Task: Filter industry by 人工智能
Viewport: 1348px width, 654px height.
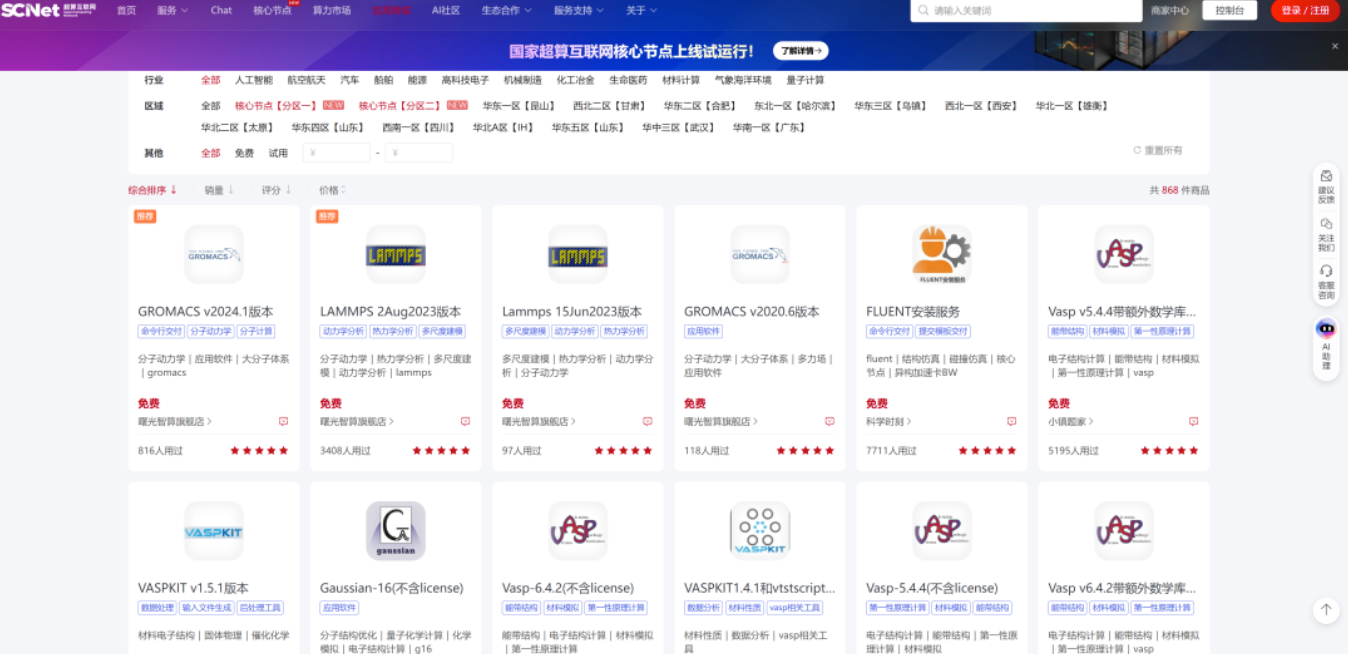Action: point(253,80)
